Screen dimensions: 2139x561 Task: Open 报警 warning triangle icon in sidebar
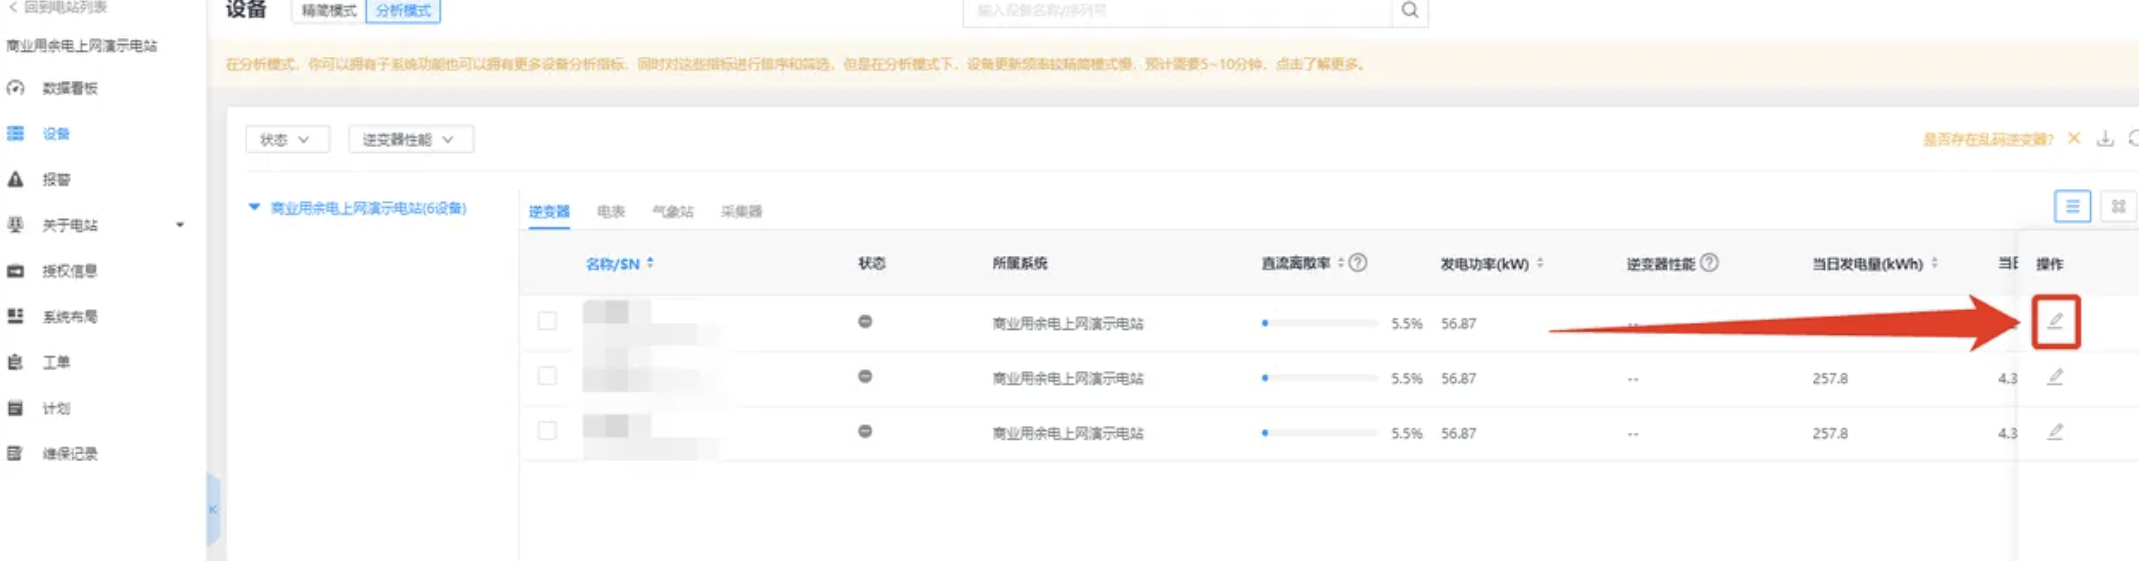tap(16, 179)
